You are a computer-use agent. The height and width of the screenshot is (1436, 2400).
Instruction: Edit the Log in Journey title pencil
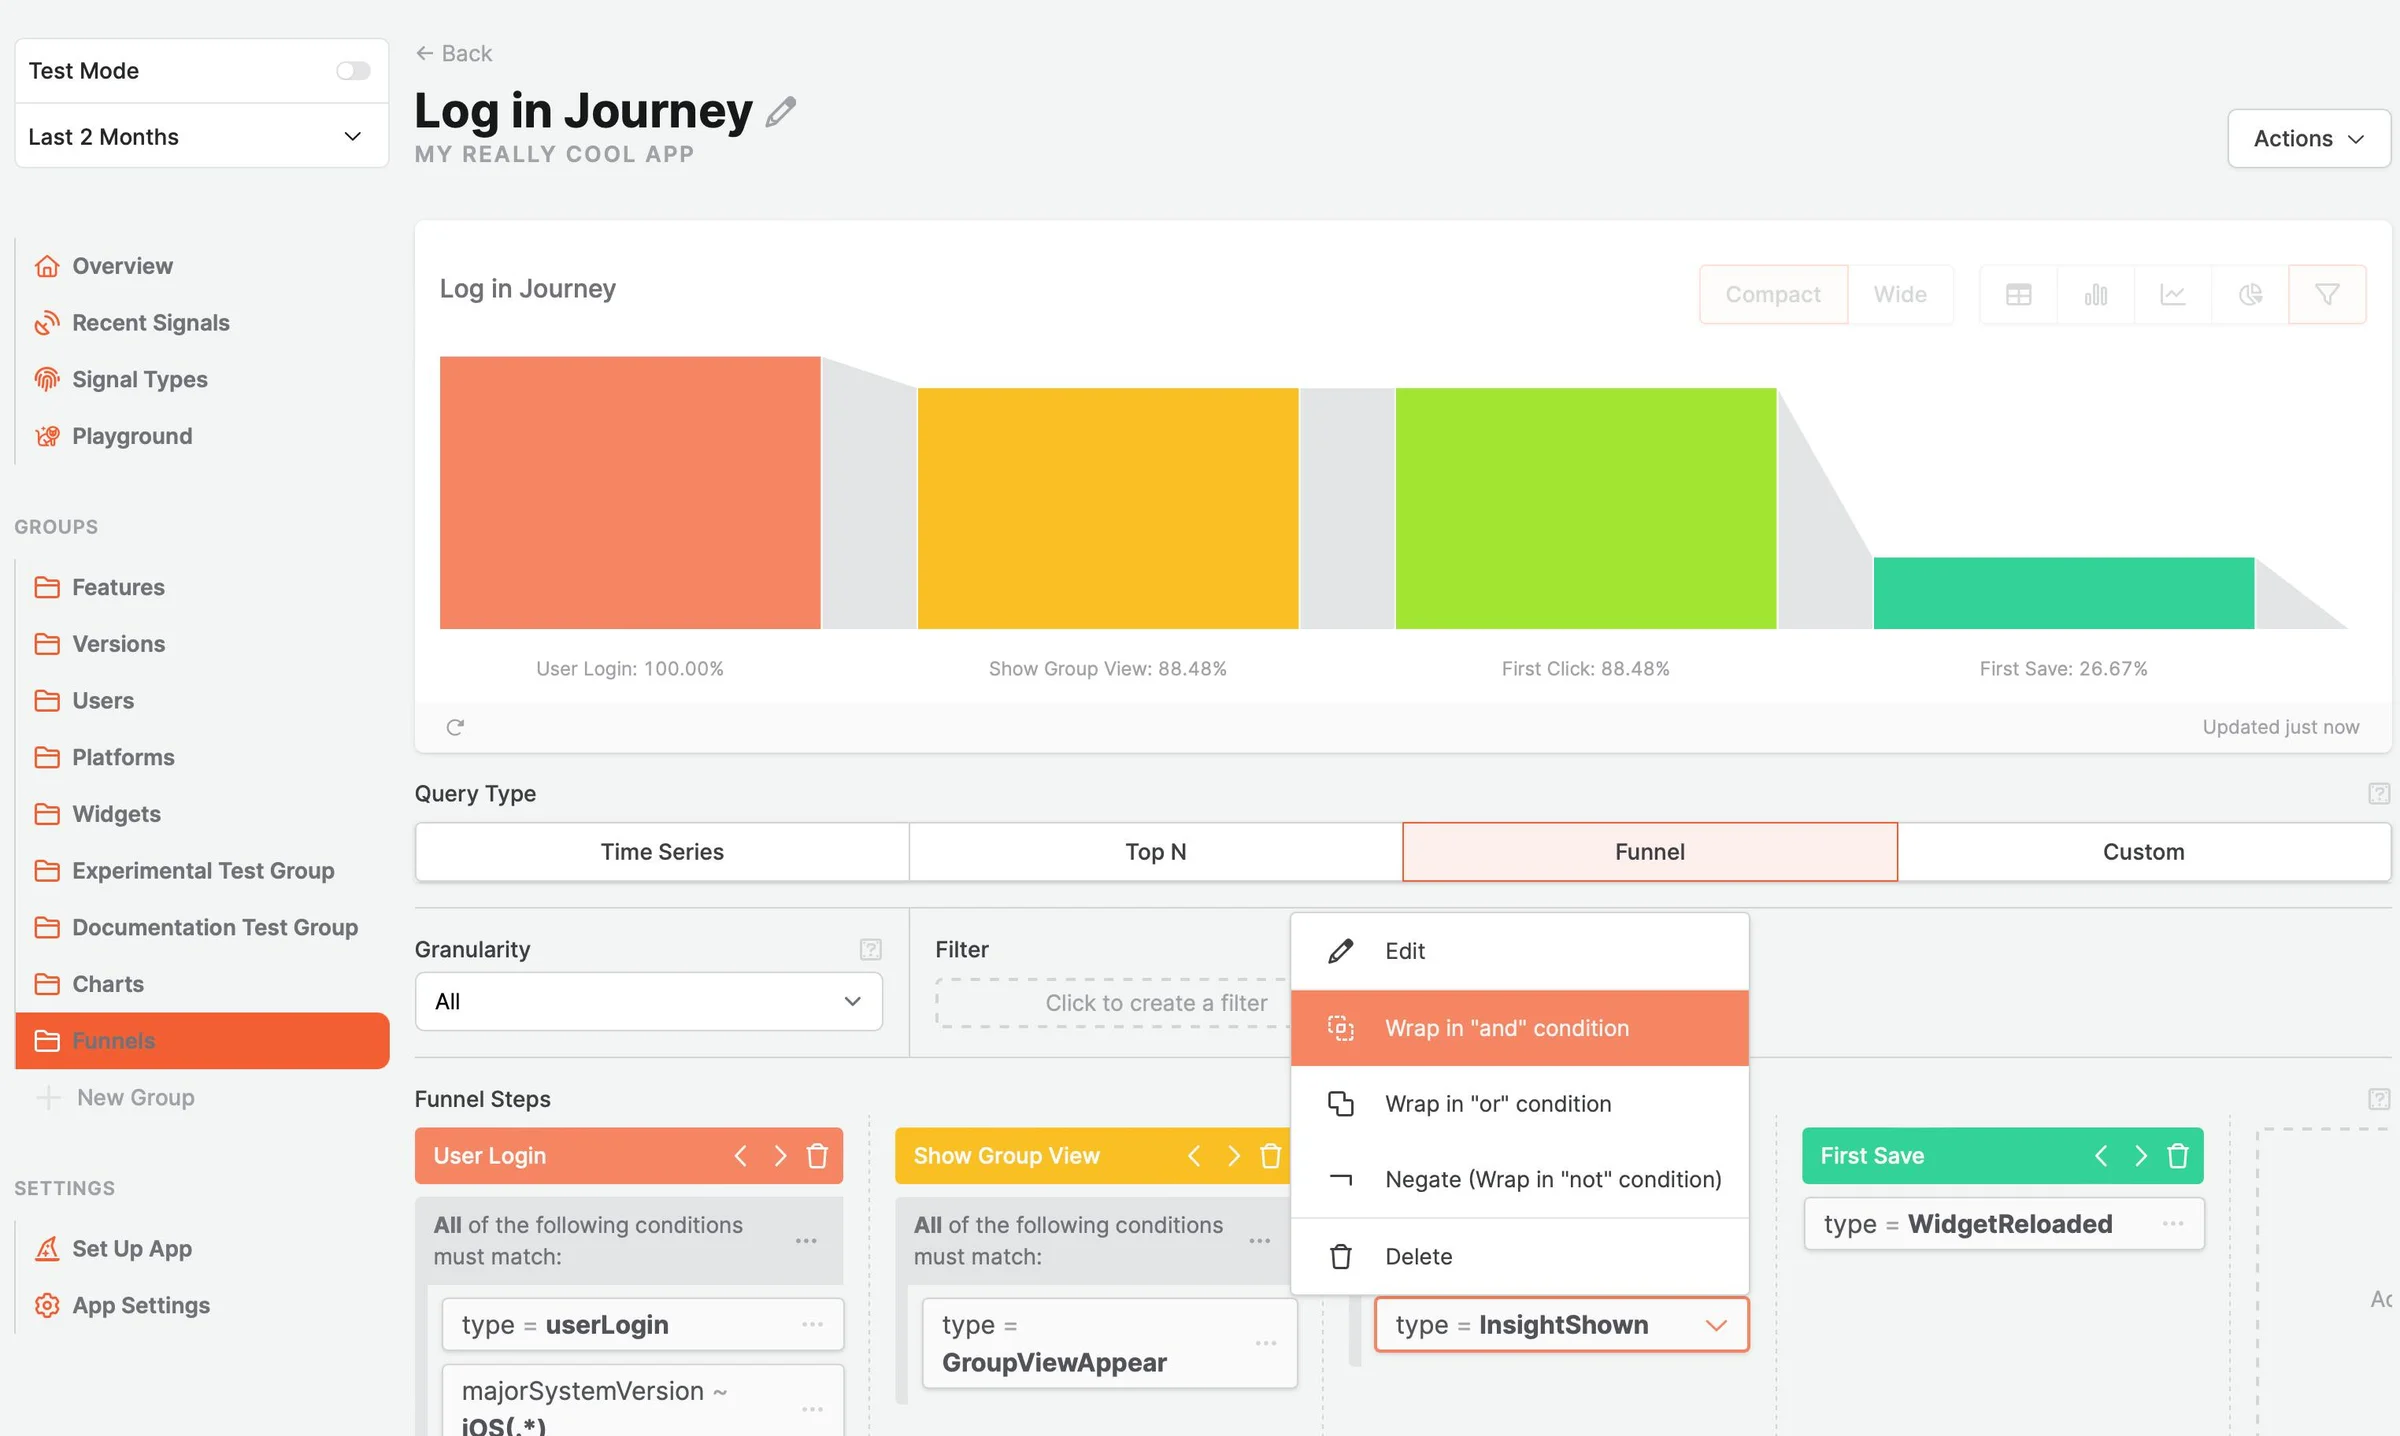click(781, 111)
